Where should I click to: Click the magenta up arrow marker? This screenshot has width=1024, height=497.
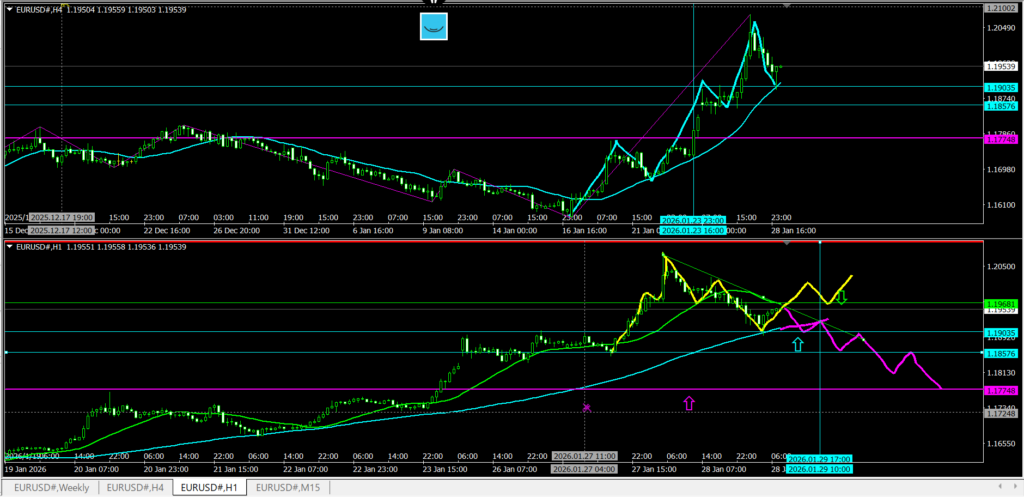(x=688, y=403)
